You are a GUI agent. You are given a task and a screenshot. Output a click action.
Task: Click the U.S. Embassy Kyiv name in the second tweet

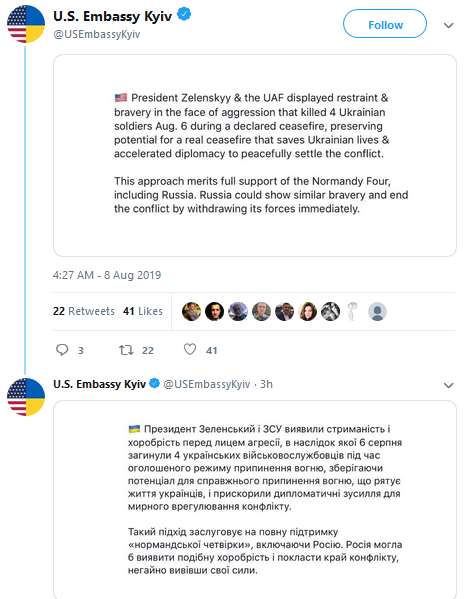(99, 384)
